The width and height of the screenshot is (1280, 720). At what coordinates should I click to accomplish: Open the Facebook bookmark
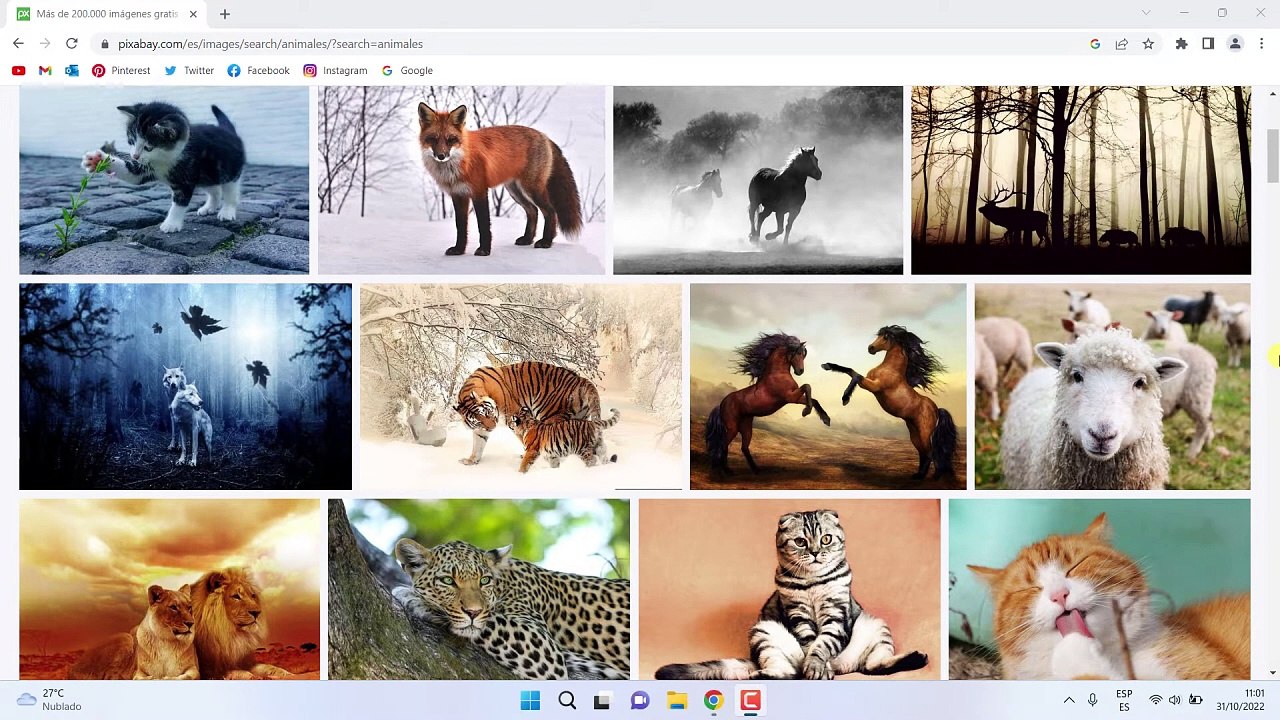tap(258, 71)
